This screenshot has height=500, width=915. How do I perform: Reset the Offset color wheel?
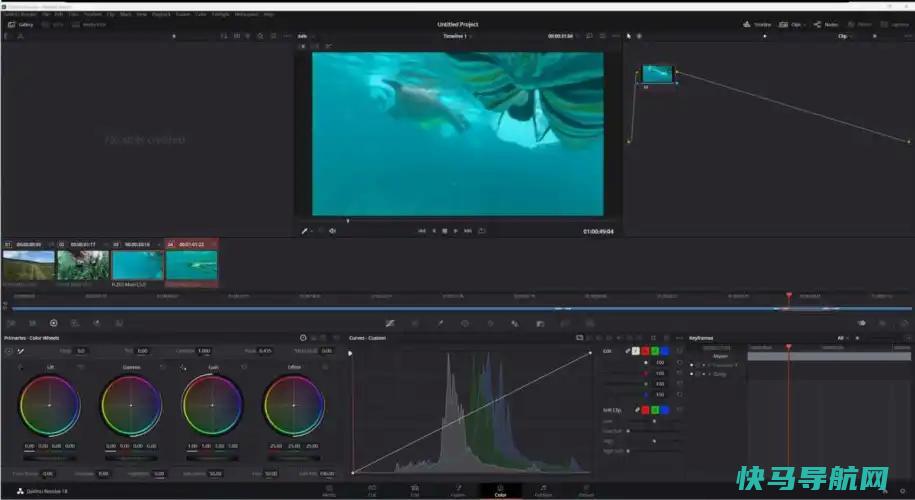pos(325,367)
